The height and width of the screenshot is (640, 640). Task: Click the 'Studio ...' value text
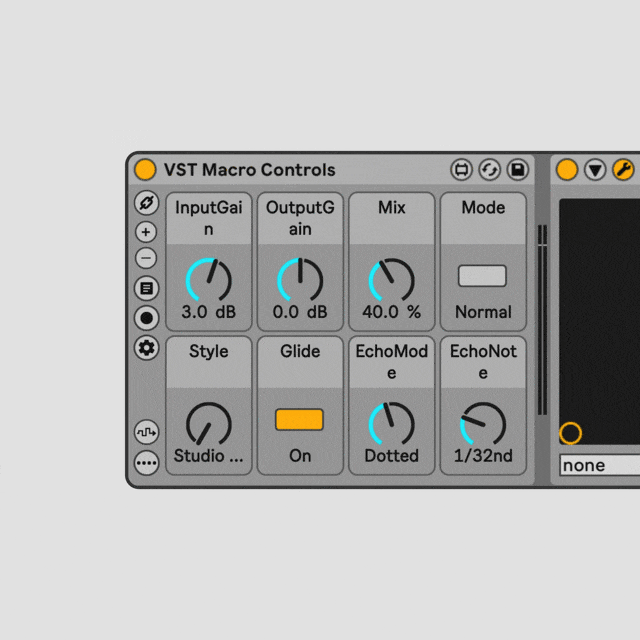click(x=209, y=456)
